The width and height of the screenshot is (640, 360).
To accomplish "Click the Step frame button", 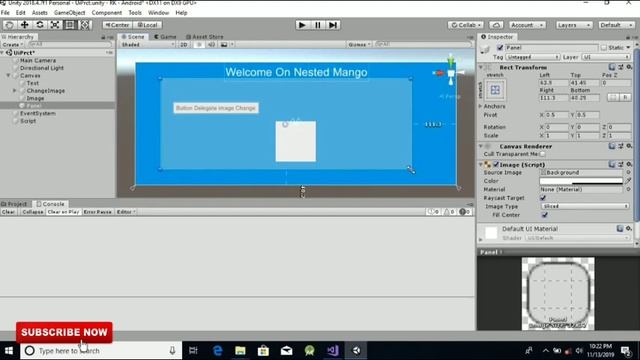I will pyautogui.click(x=333, y=25).
